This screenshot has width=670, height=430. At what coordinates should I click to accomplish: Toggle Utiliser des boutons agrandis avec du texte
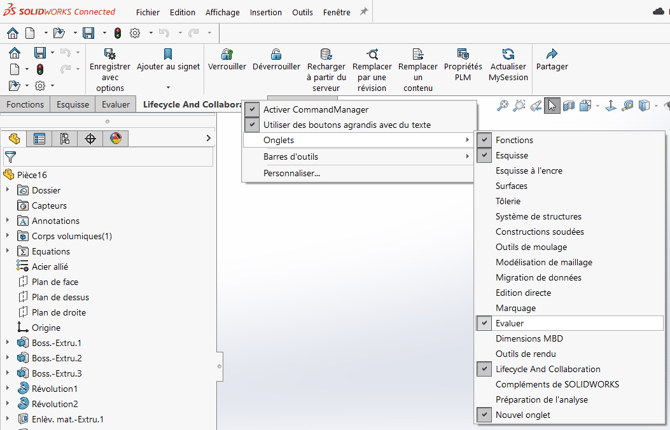(252, 125)
